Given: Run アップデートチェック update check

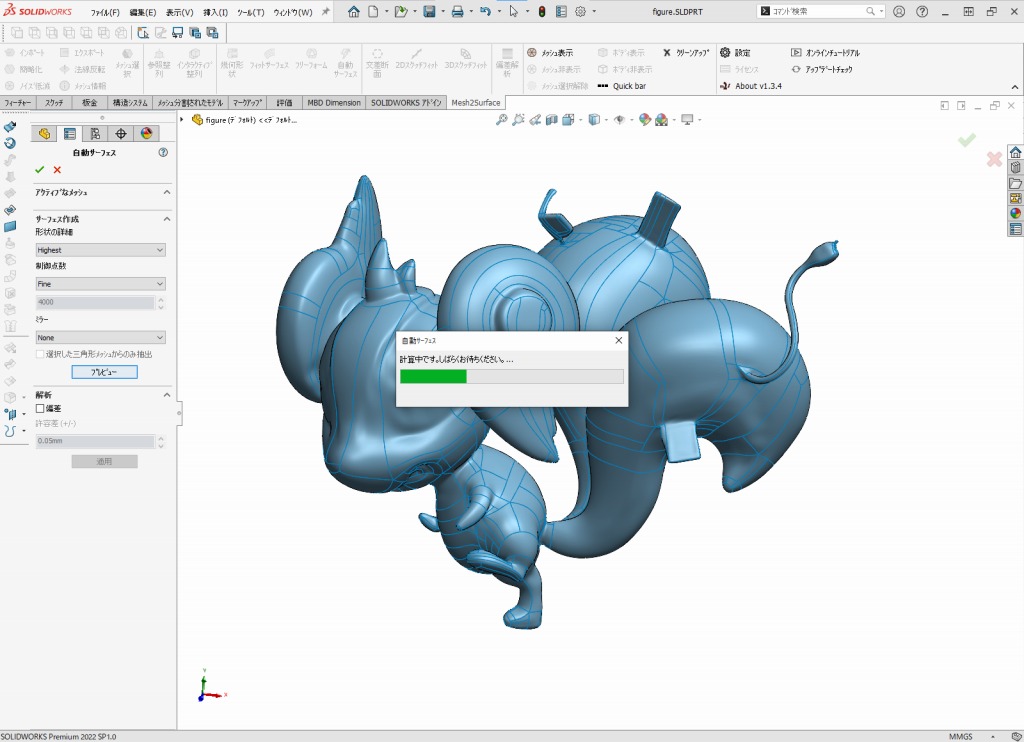Looking at the screenshot, I should tap(822, 69).
